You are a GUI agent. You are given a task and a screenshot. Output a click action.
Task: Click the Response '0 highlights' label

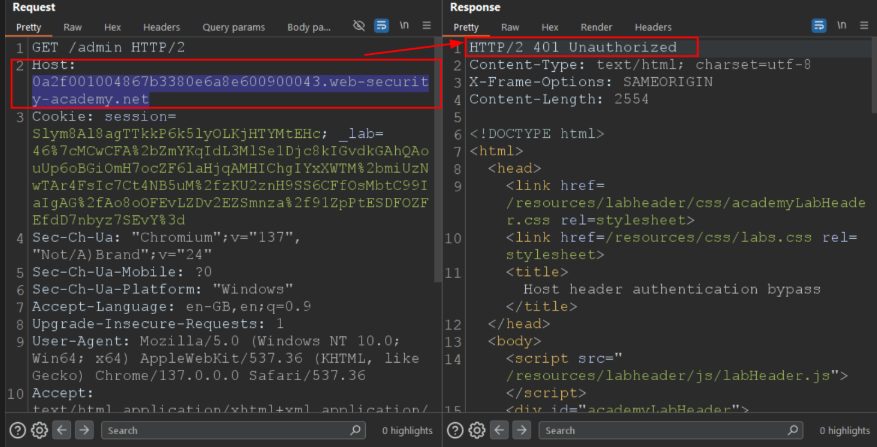845,431
